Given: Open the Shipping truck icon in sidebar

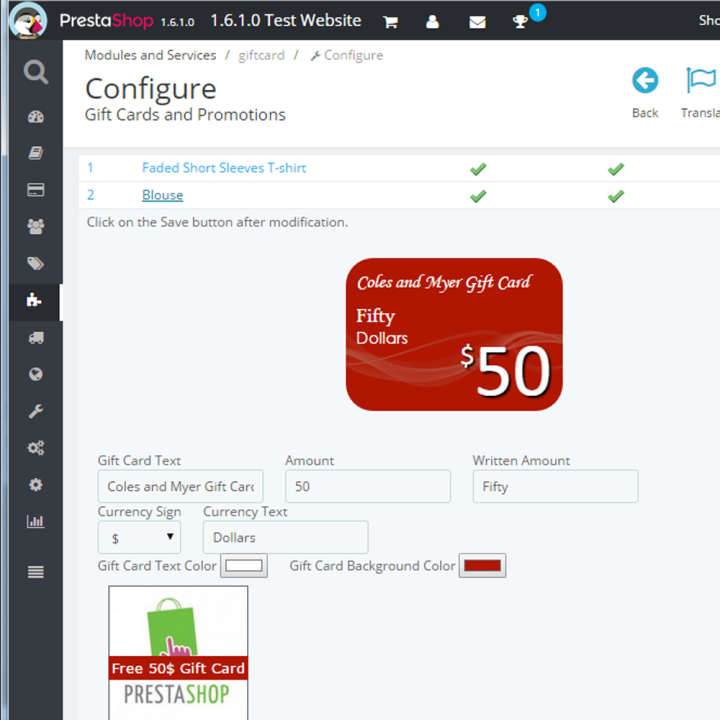Looking at the screenshot, I should coord(36,338).
